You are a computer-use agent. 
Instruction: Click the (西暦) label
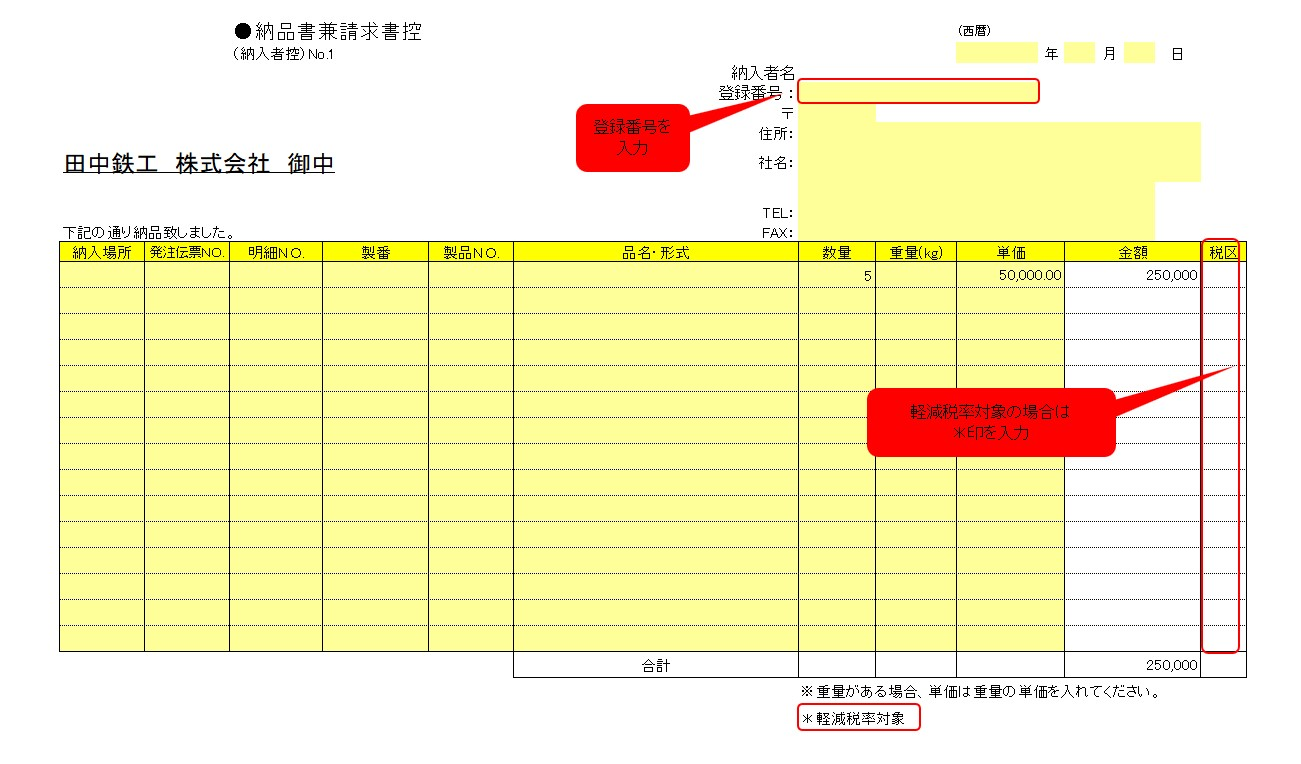pos(974,31)
